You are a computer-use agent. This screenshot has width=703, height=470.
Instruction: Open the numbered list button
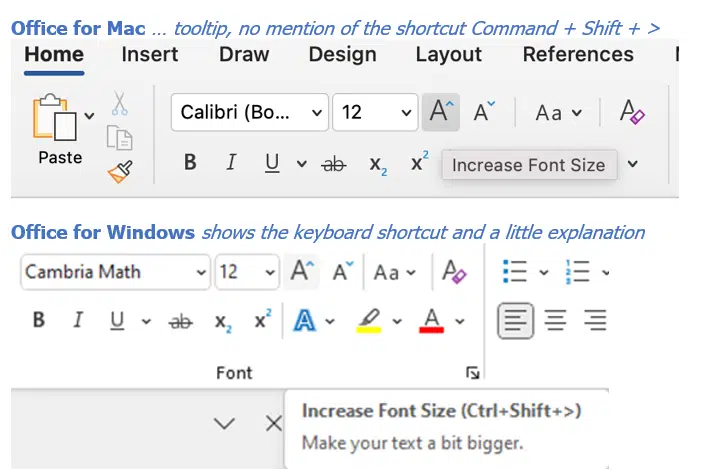pos(577,272)
